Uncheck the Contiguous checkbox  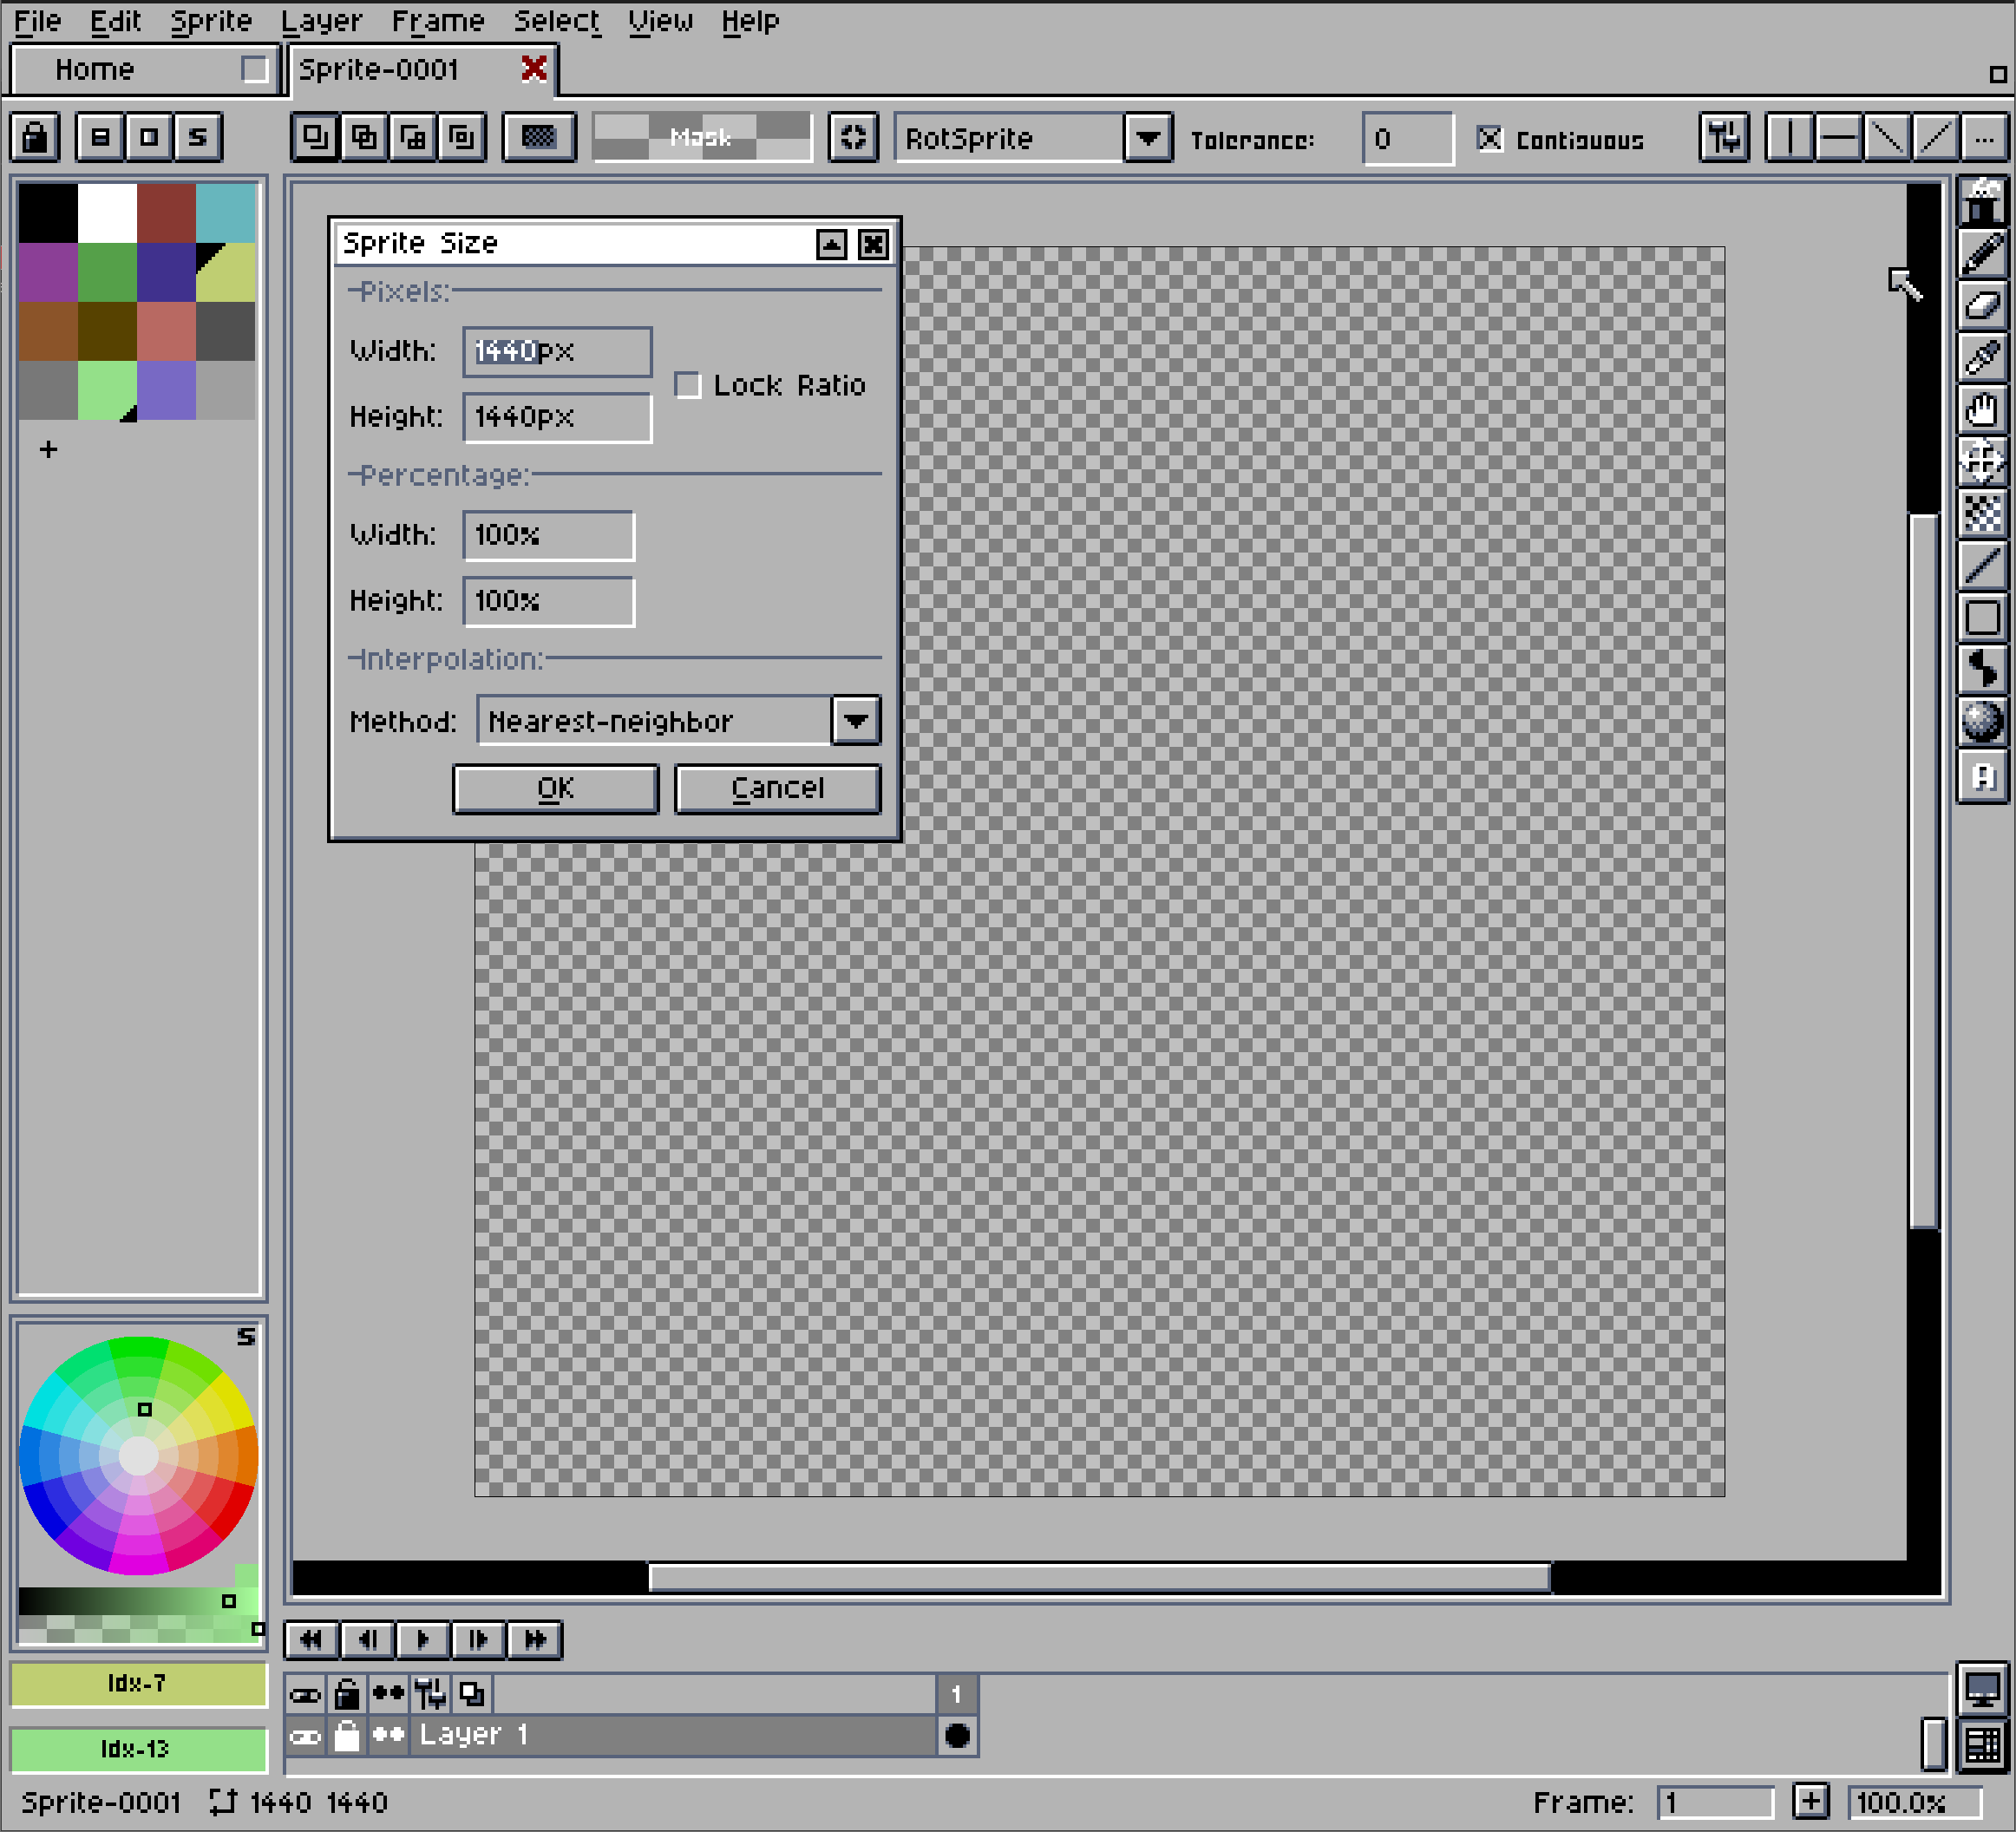(x=1490, y=139)
